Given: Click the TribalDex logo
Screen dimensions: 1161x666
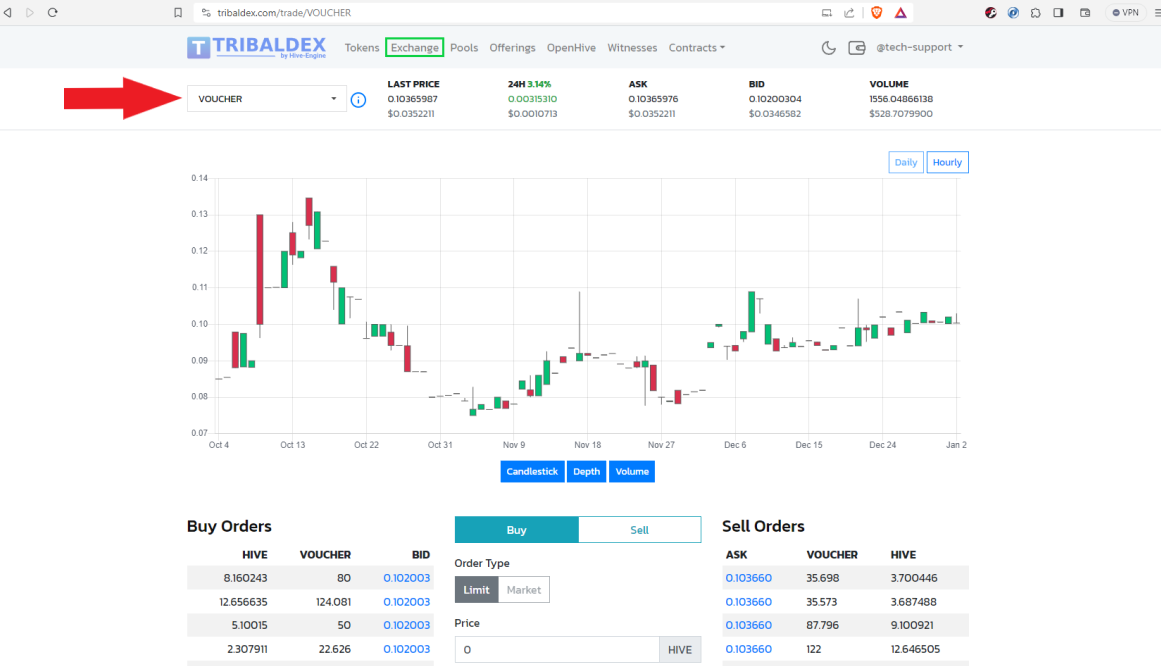Looking at the screenshot, I should pyautogui.click(x=256, y=47).
